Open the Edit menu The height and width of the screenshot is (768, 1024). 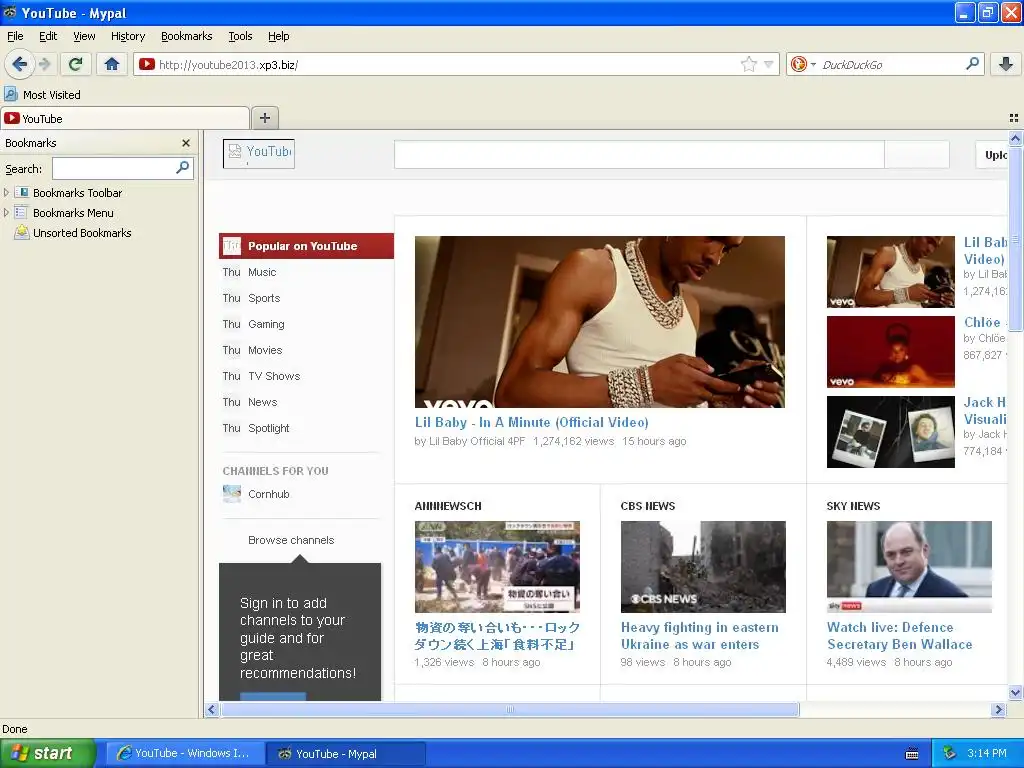pos(48,36)
